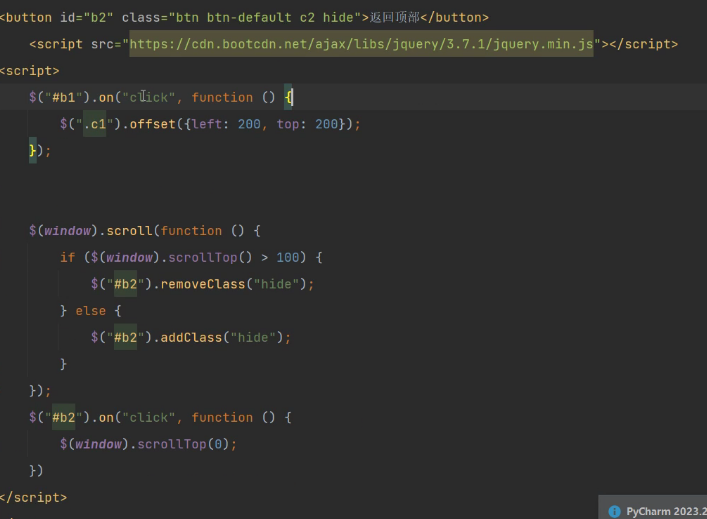Select the "#b1" selector string
The height and width of the screenshot is (519, 707).
(64, 97)
